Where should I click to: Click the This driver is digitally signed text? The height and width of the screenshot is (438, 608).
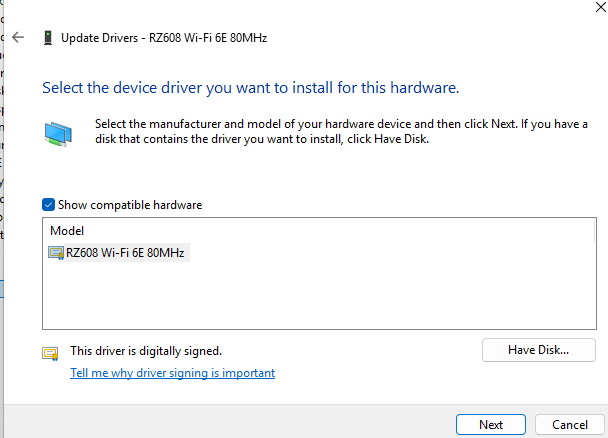pos(146,351)
